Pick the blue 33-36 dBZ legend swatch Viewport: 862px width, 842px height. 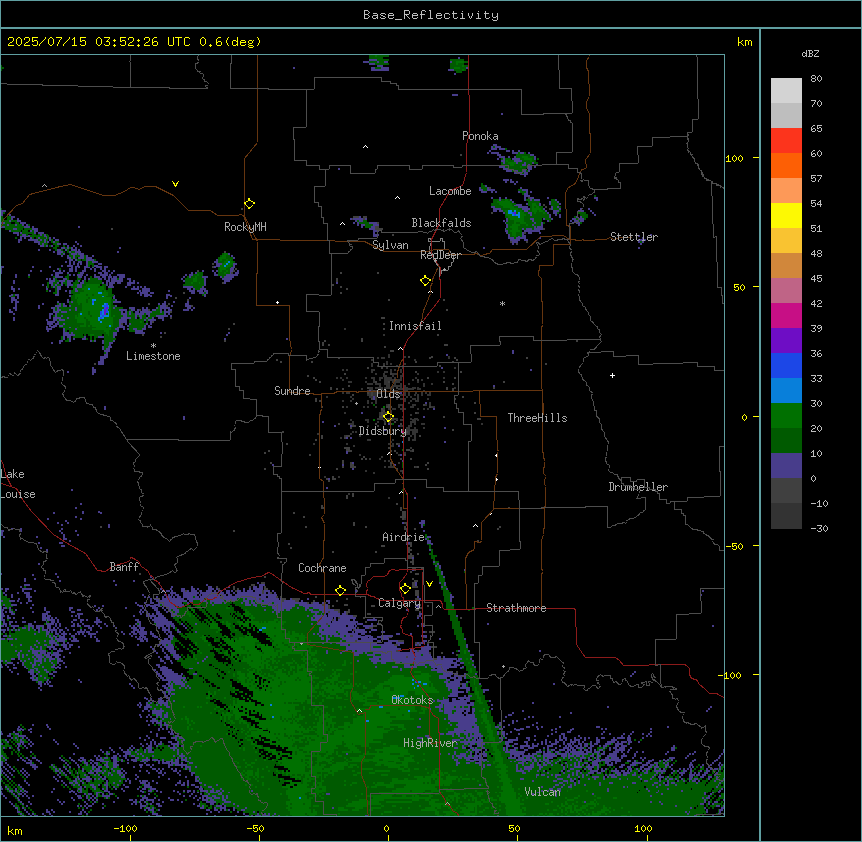click(x=786, y=365)
